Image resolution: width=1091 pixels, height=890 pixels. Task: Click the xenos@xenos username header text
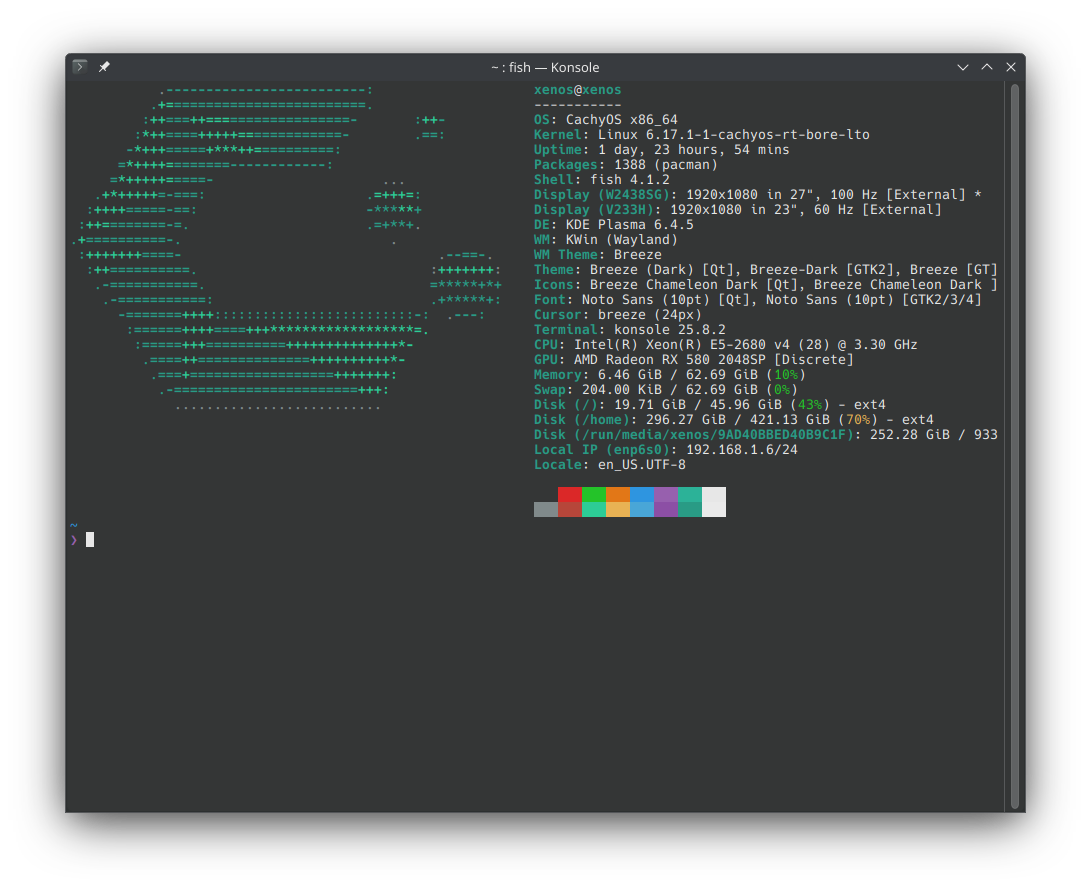tap(577, 90)
